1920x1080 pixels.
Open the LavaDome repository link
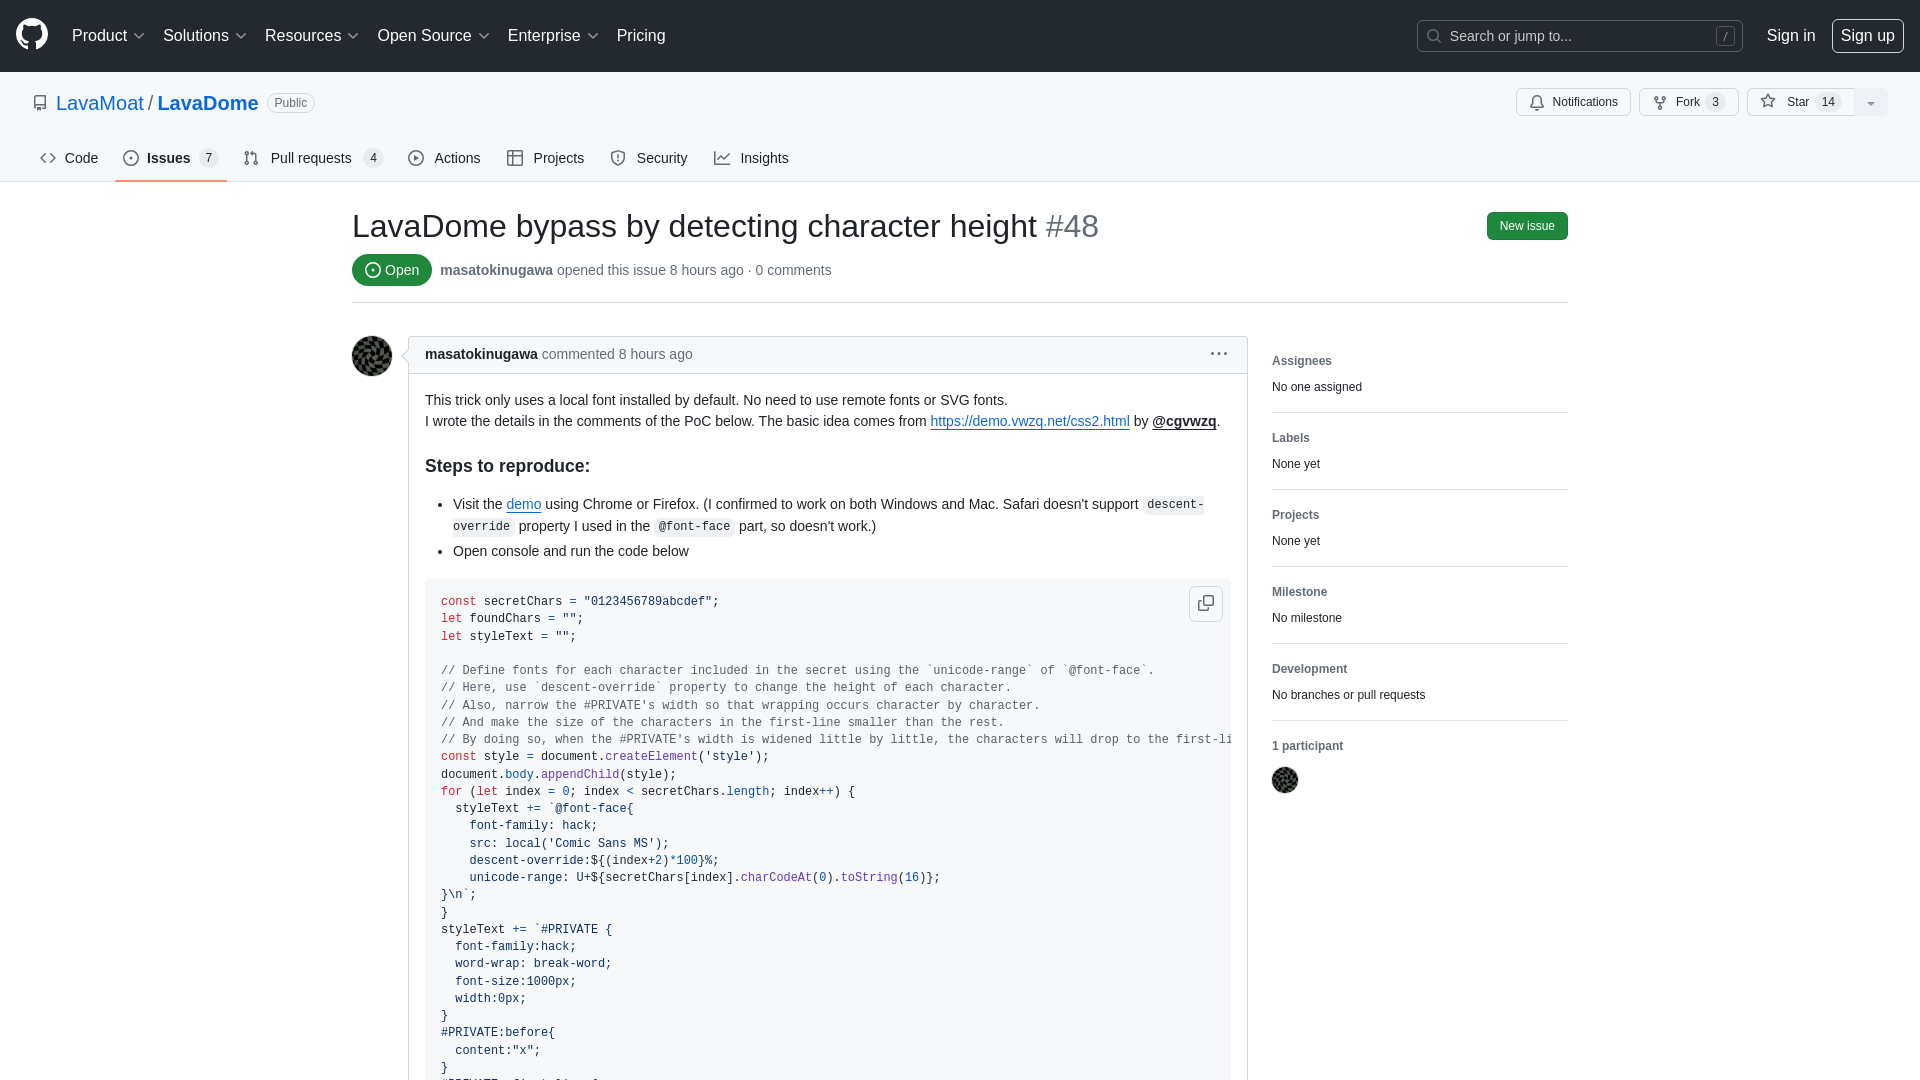[x=208, y=103]
